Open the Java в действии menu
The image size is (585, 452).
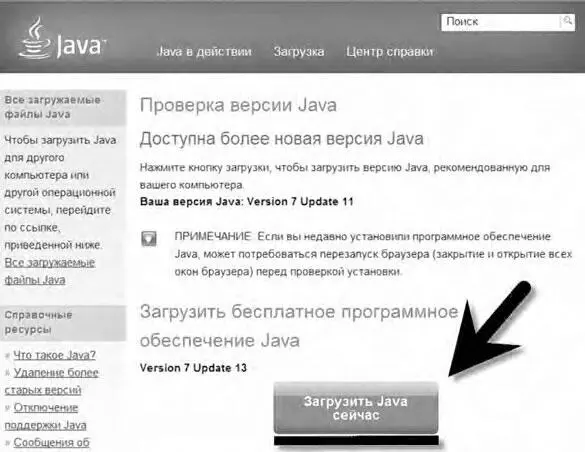point(204,51)
